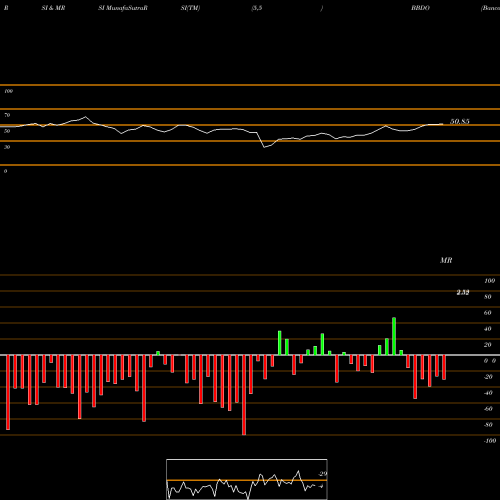Click the '-20' label on MR axis
500x500 pixels.
488,377
